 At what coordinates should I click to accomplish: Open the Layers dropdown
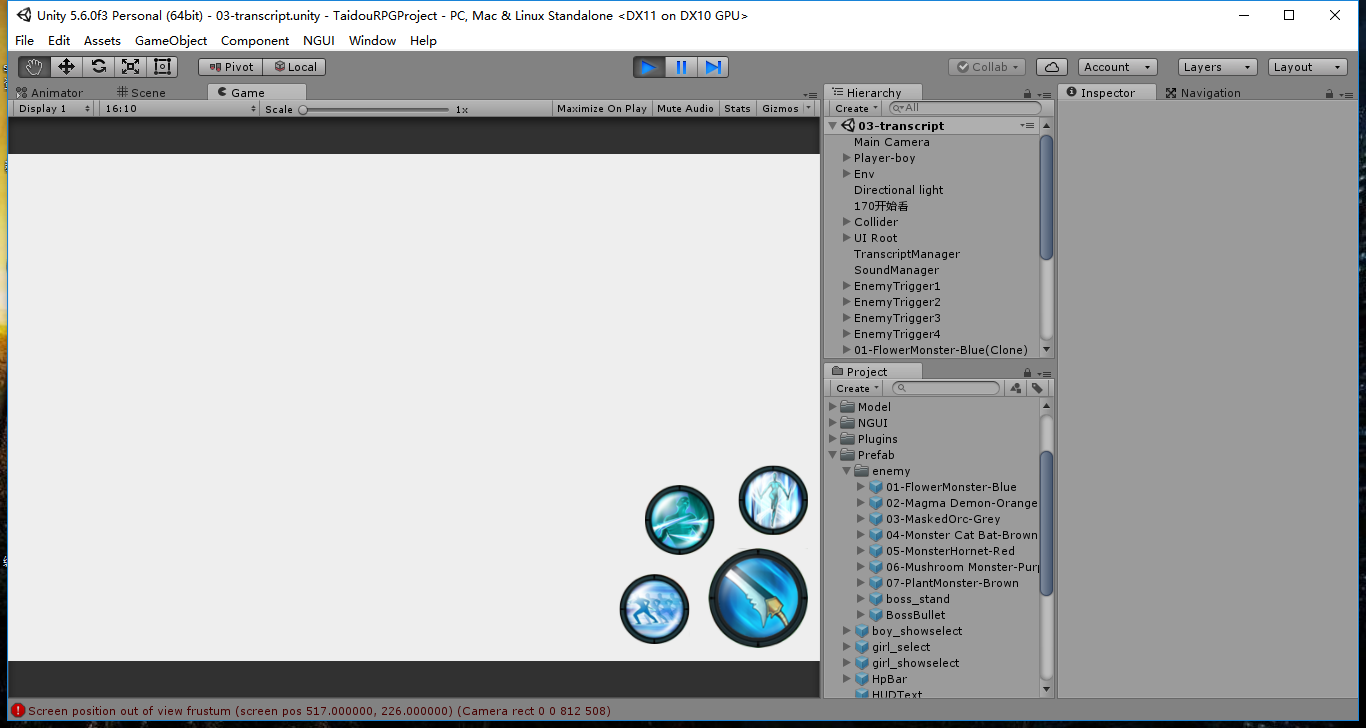1217,67
